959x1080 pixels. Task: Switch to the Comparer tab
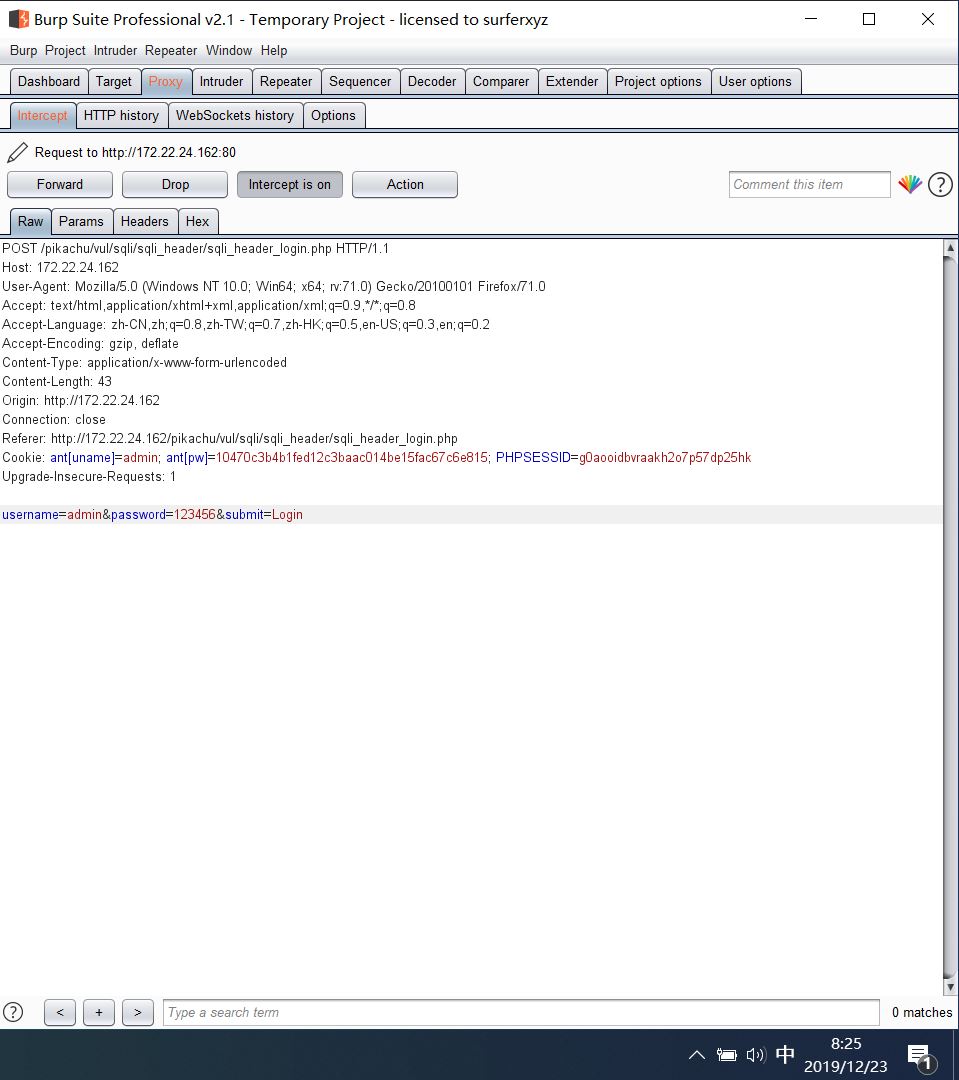pyautogui.click(x=501, y=81)
